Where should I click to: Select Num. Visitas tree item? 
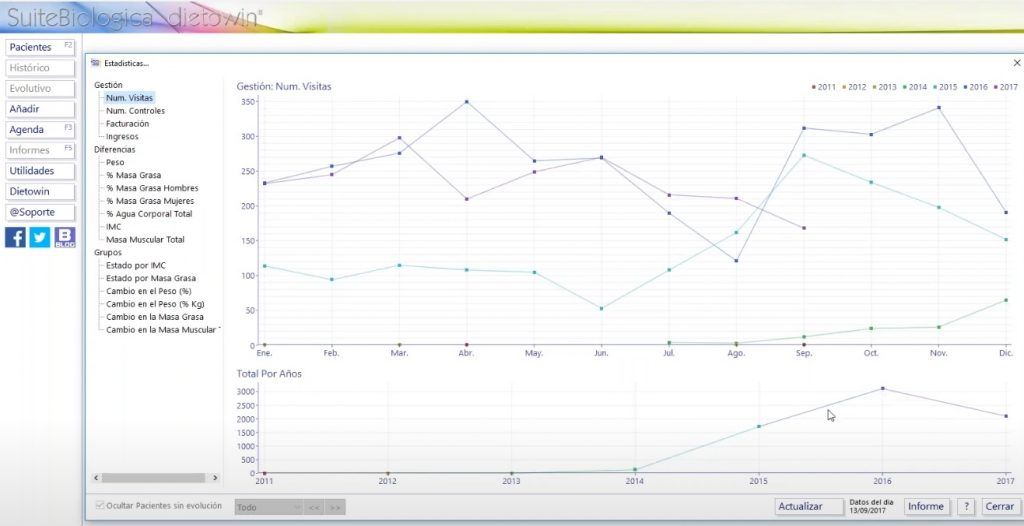pos(129,98)
